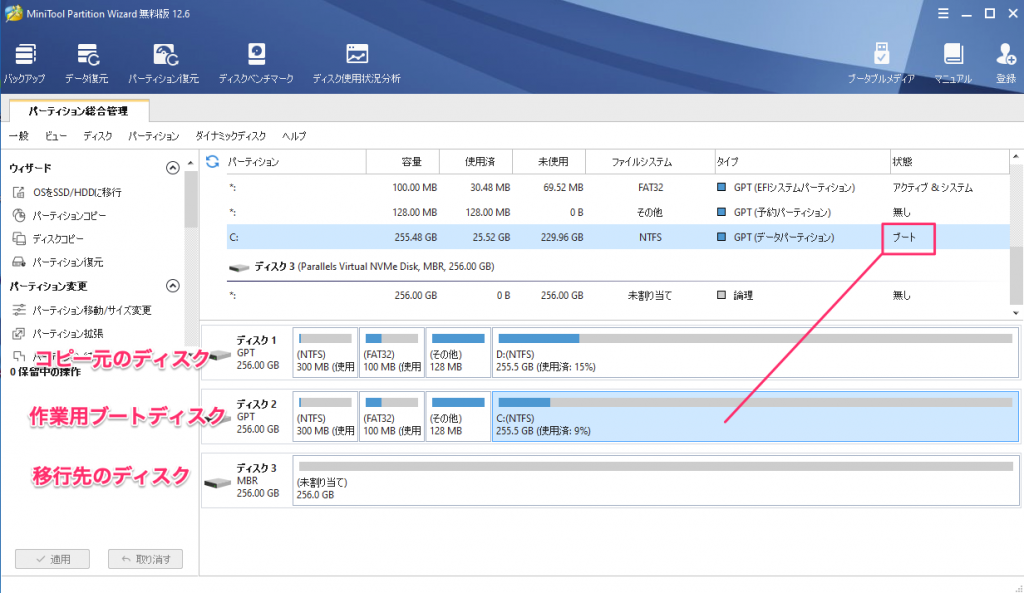1024x593 pixels.
Task: Select the ディスク 3 Parallels Virtual NVMe row
Action: 618,266
